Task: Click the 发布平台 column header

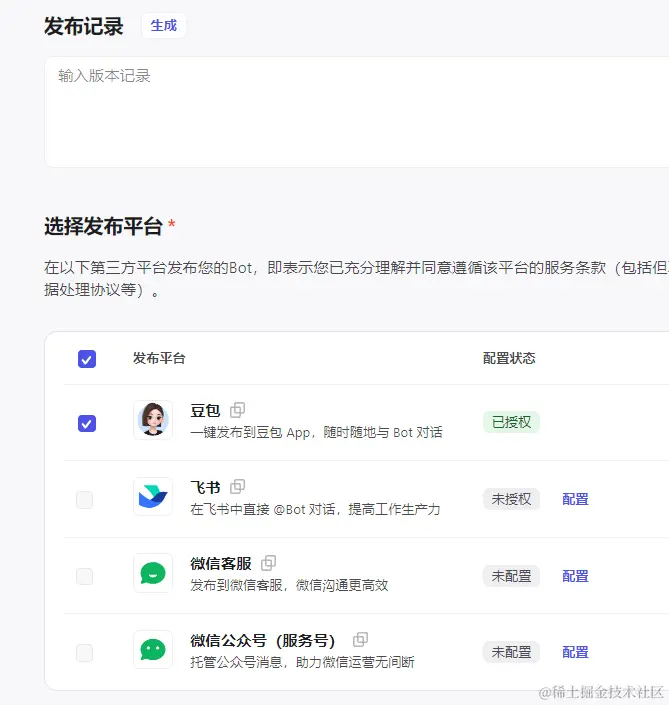Action: pyautogui.click(x=159, y=358)
